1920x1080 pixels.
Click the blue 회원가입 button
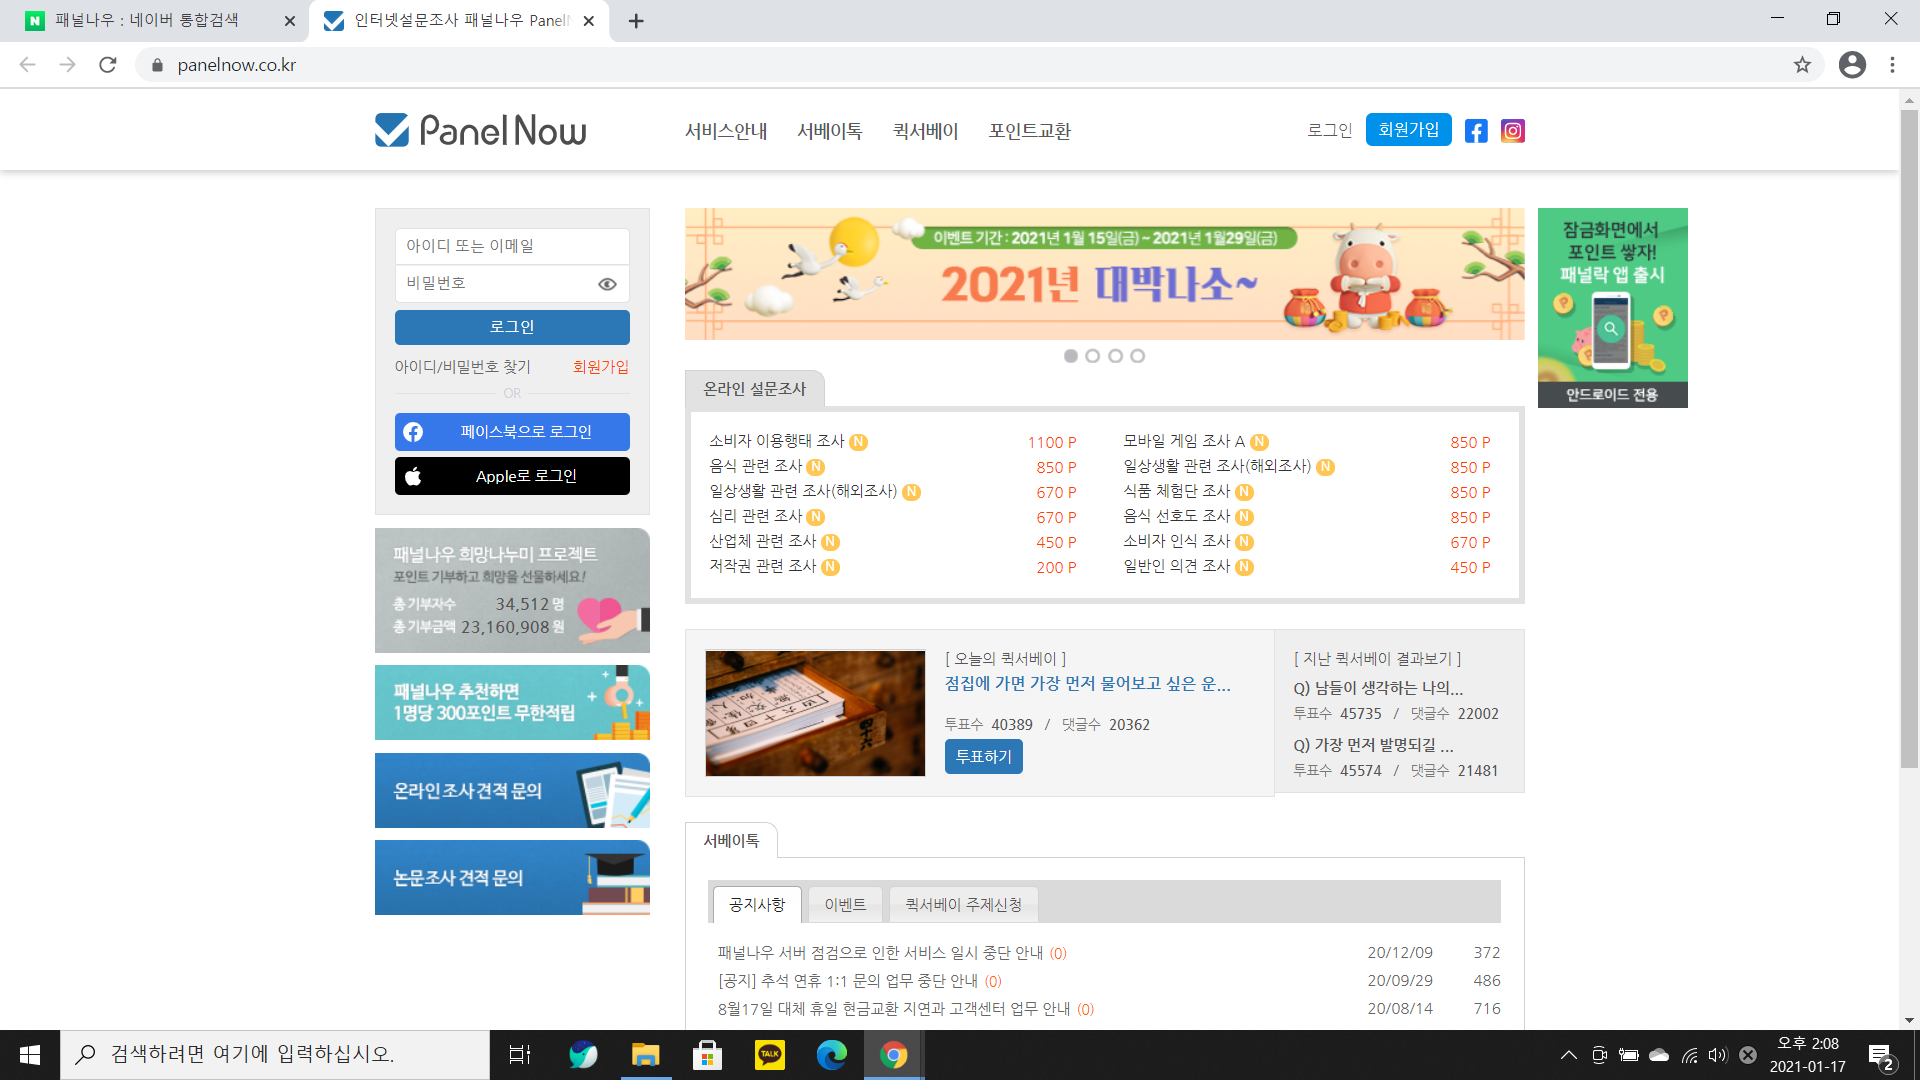[x=1408, y=130]
